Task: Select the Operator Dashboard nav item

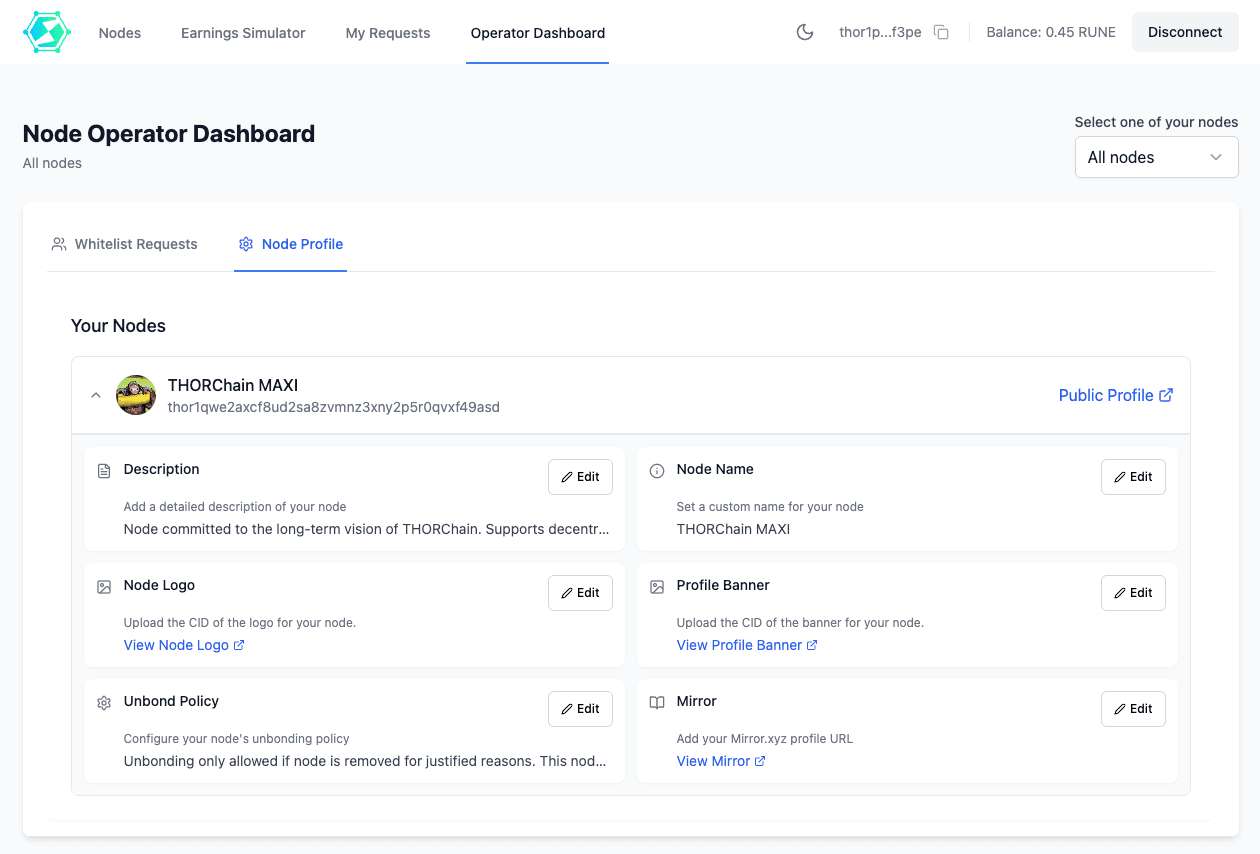Action: point(538,33)
